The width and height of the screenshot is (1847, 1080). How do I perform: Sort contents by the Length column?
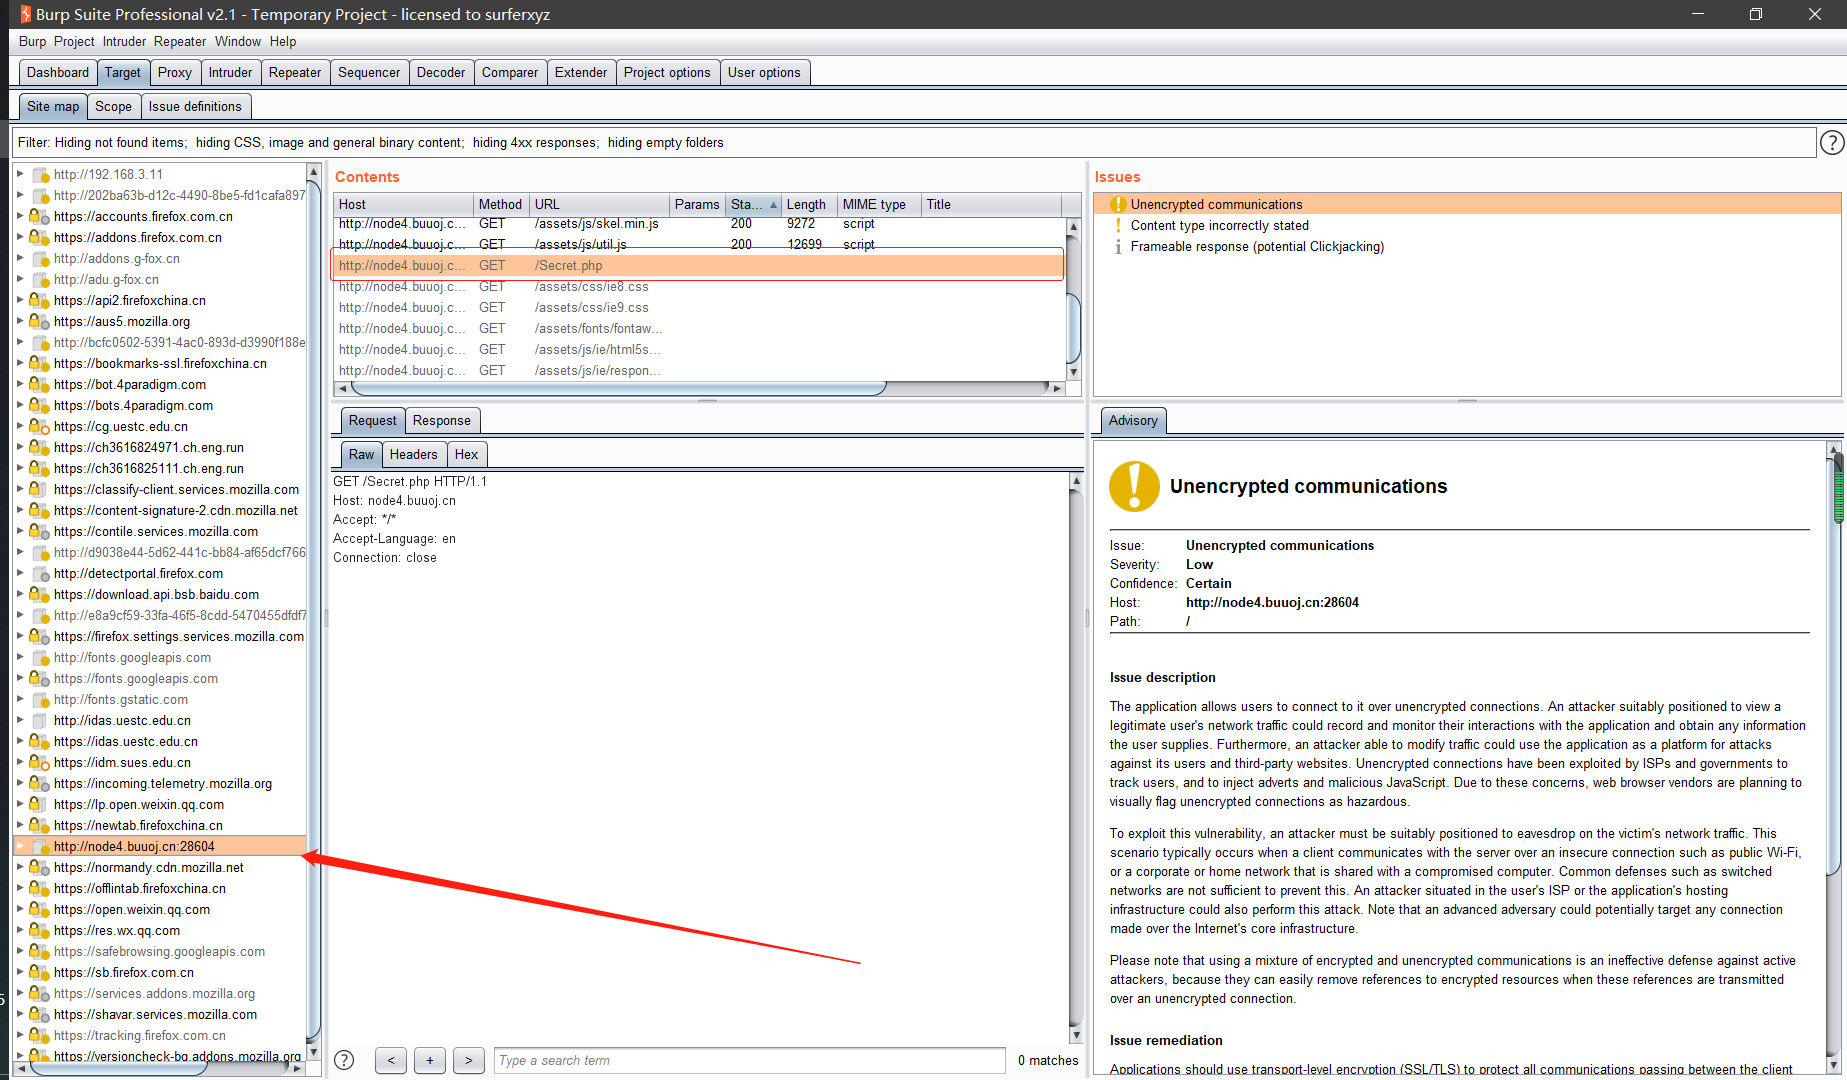[808, 204]
